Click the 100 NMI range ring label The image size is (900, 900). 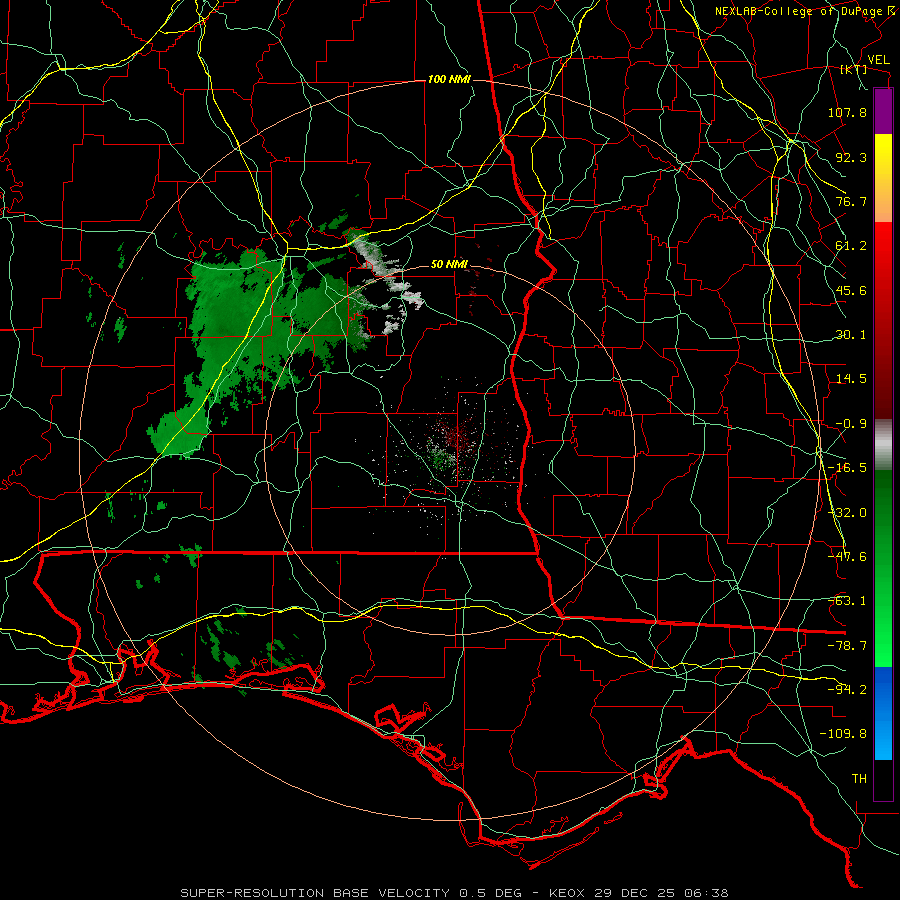449,79
